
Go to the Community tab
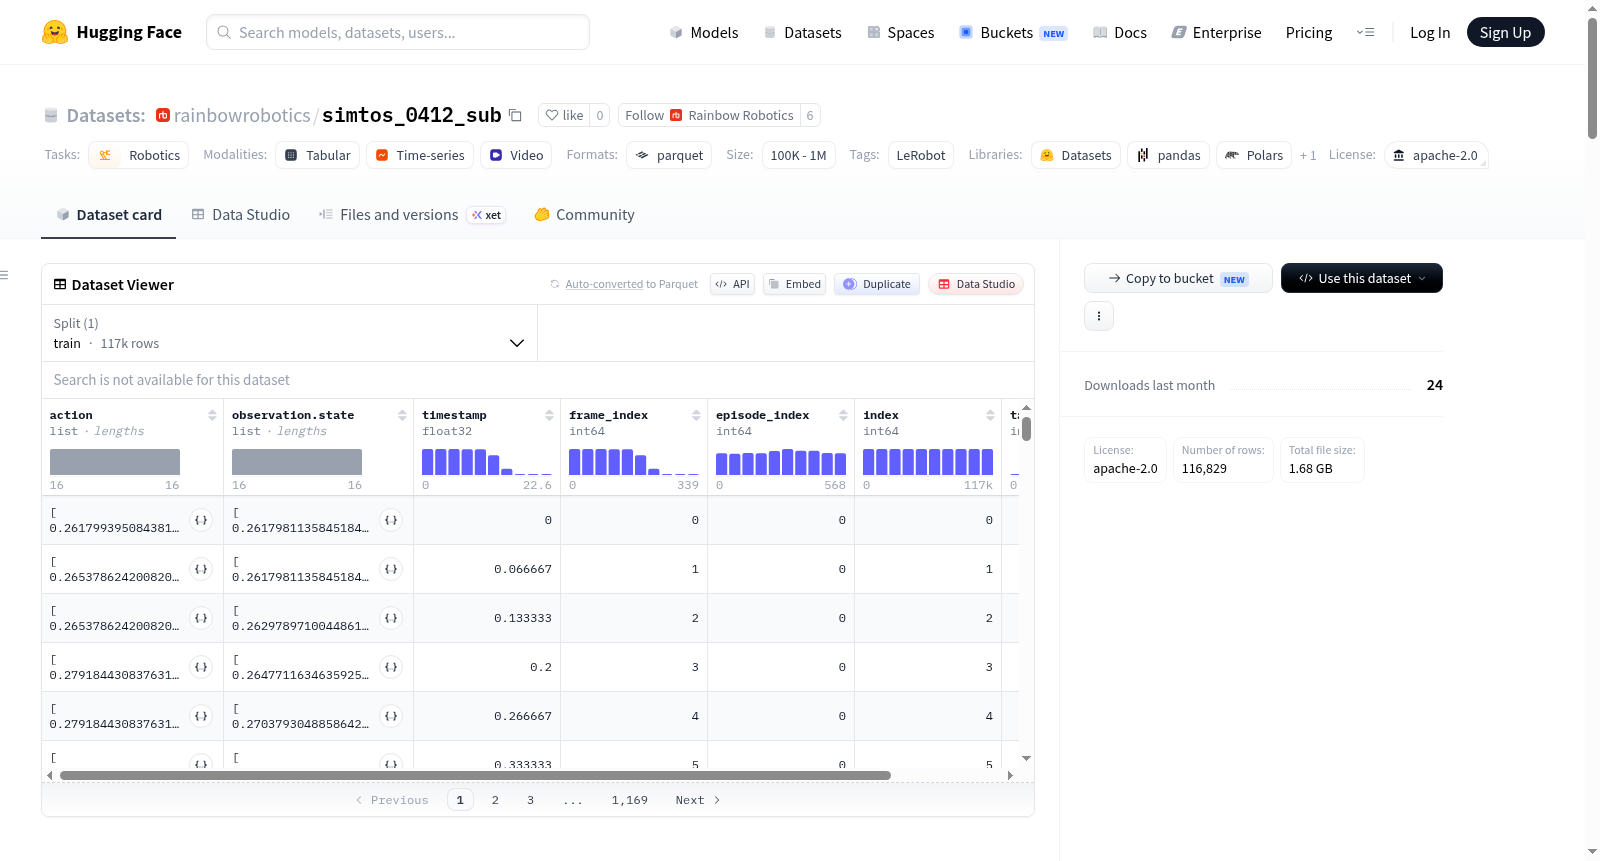(x=585, y=215)
